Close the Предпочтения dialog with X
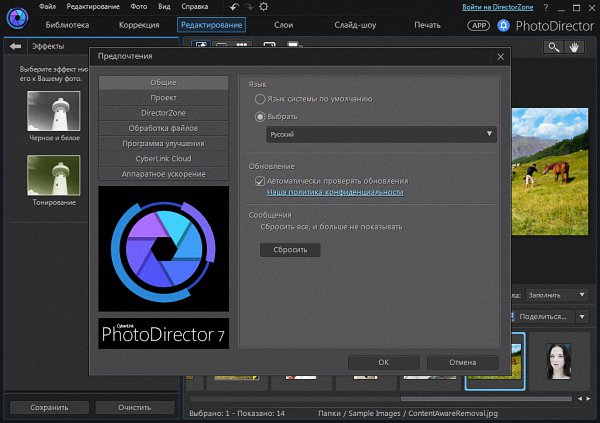600x423 pixels. pyautogui.click(x=500, y=58)
